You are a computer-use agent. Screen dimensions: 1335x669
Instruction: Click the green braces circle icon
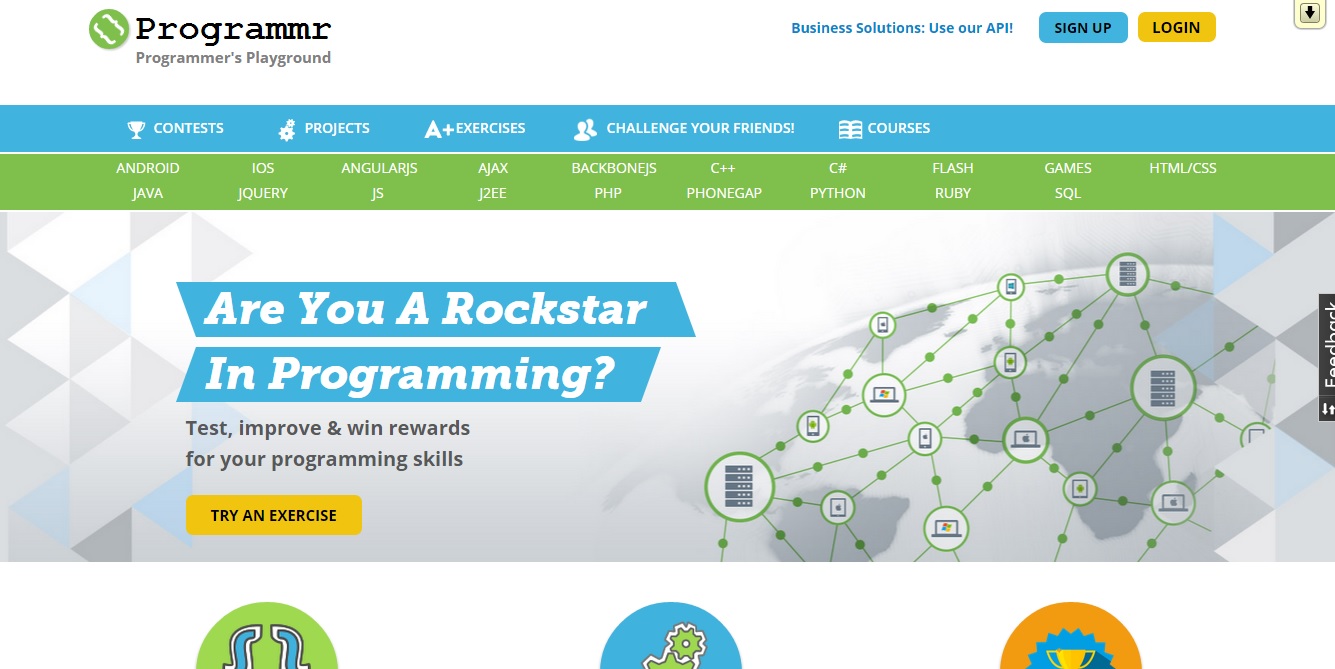point(267,638)
